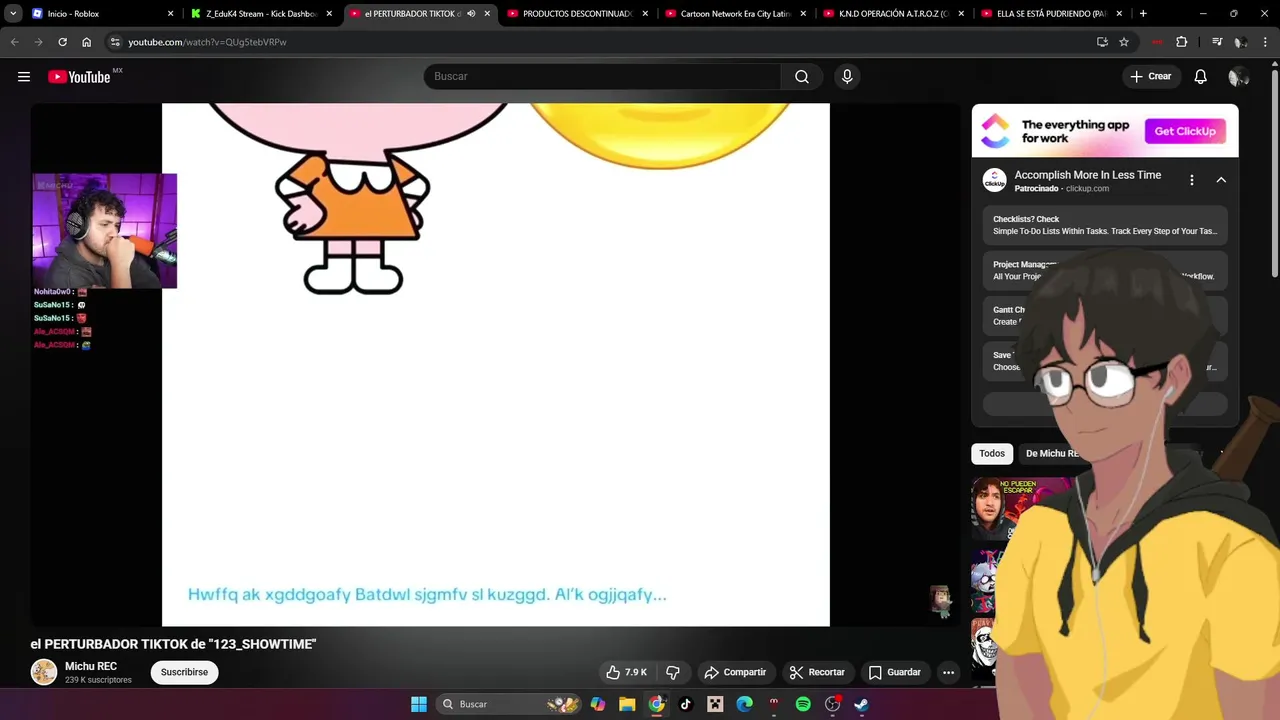Open the notifications bell
Screen dimensions: 1280x720
point(1201,77)
